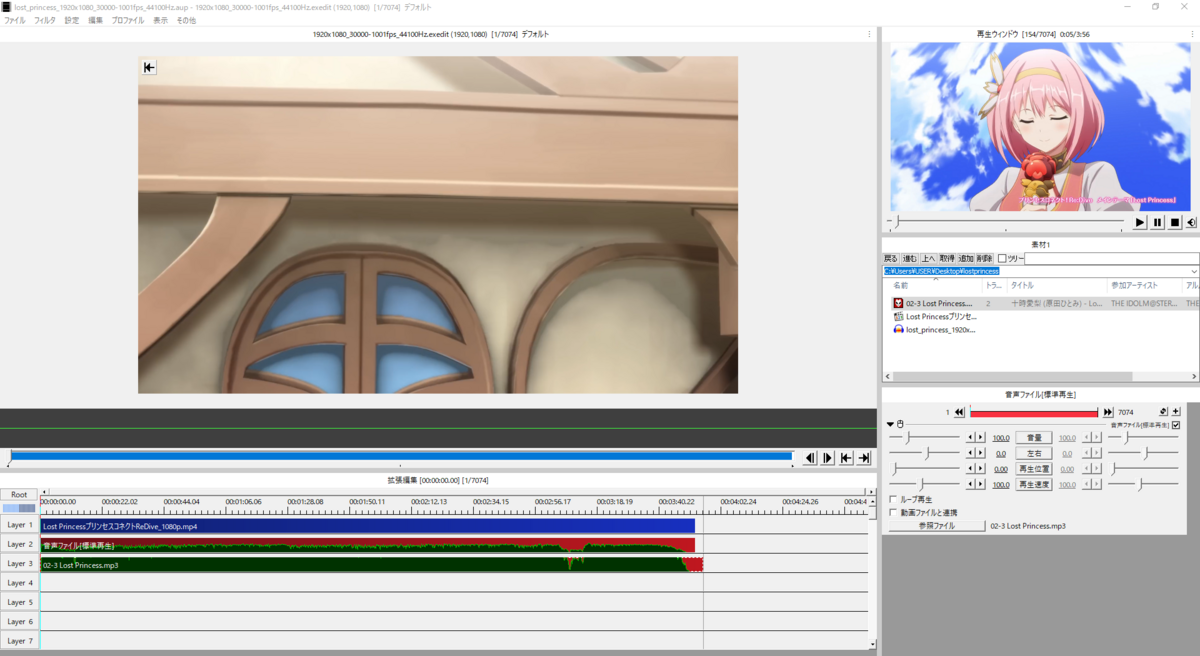The image size is (1200, 656).
Task: Toggle visibility of Layer 5
Action: [x=19, y=602]
